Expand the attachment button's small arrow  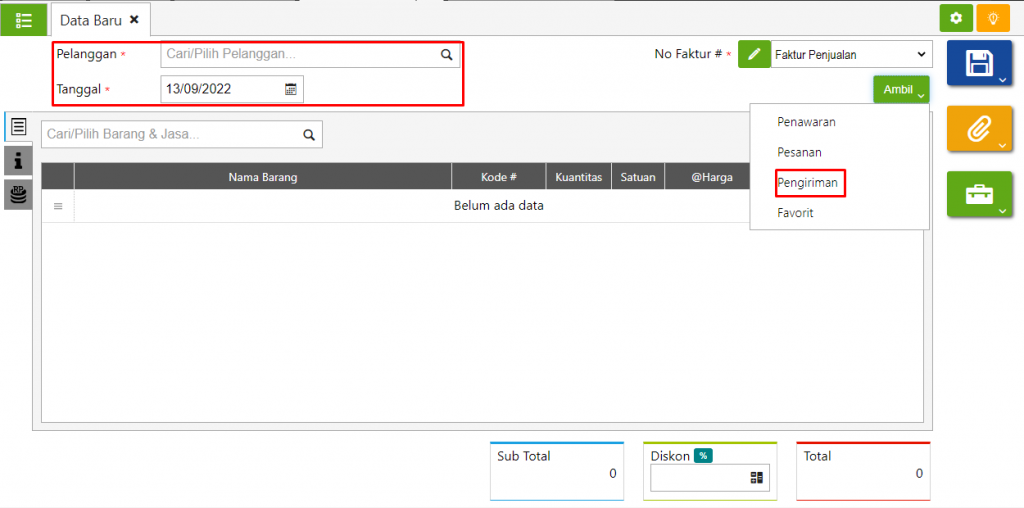point(1002,146)
